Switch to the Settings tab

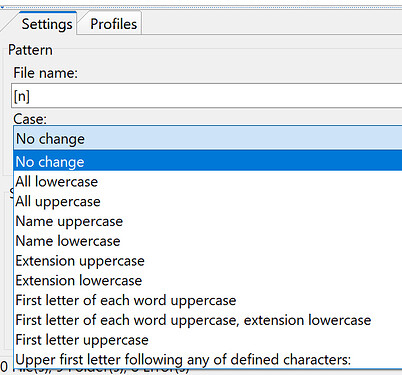point(47,24)
